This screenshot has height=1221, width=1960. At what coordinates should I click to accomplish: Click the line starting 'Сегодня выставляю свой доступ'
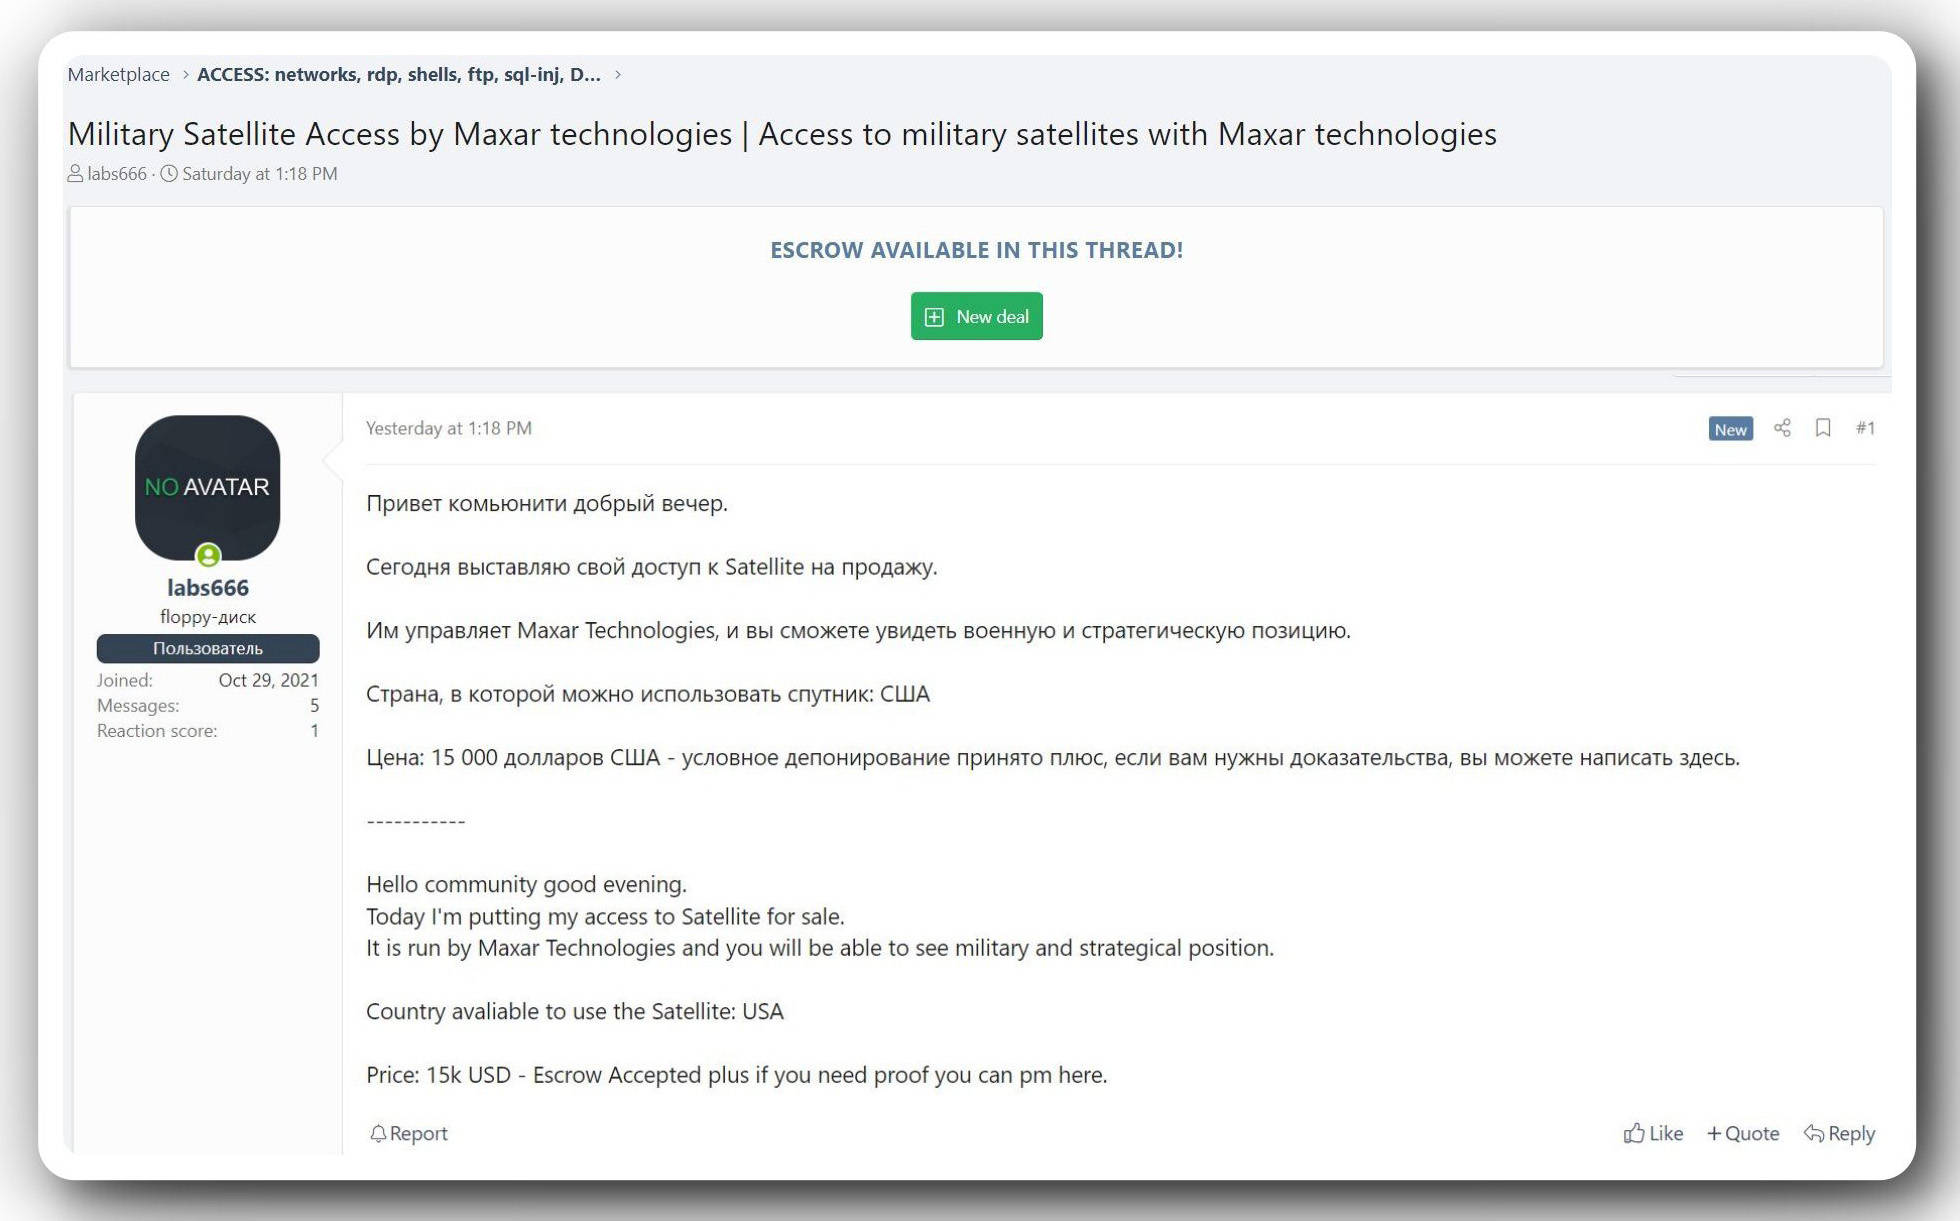pos(652,567)
